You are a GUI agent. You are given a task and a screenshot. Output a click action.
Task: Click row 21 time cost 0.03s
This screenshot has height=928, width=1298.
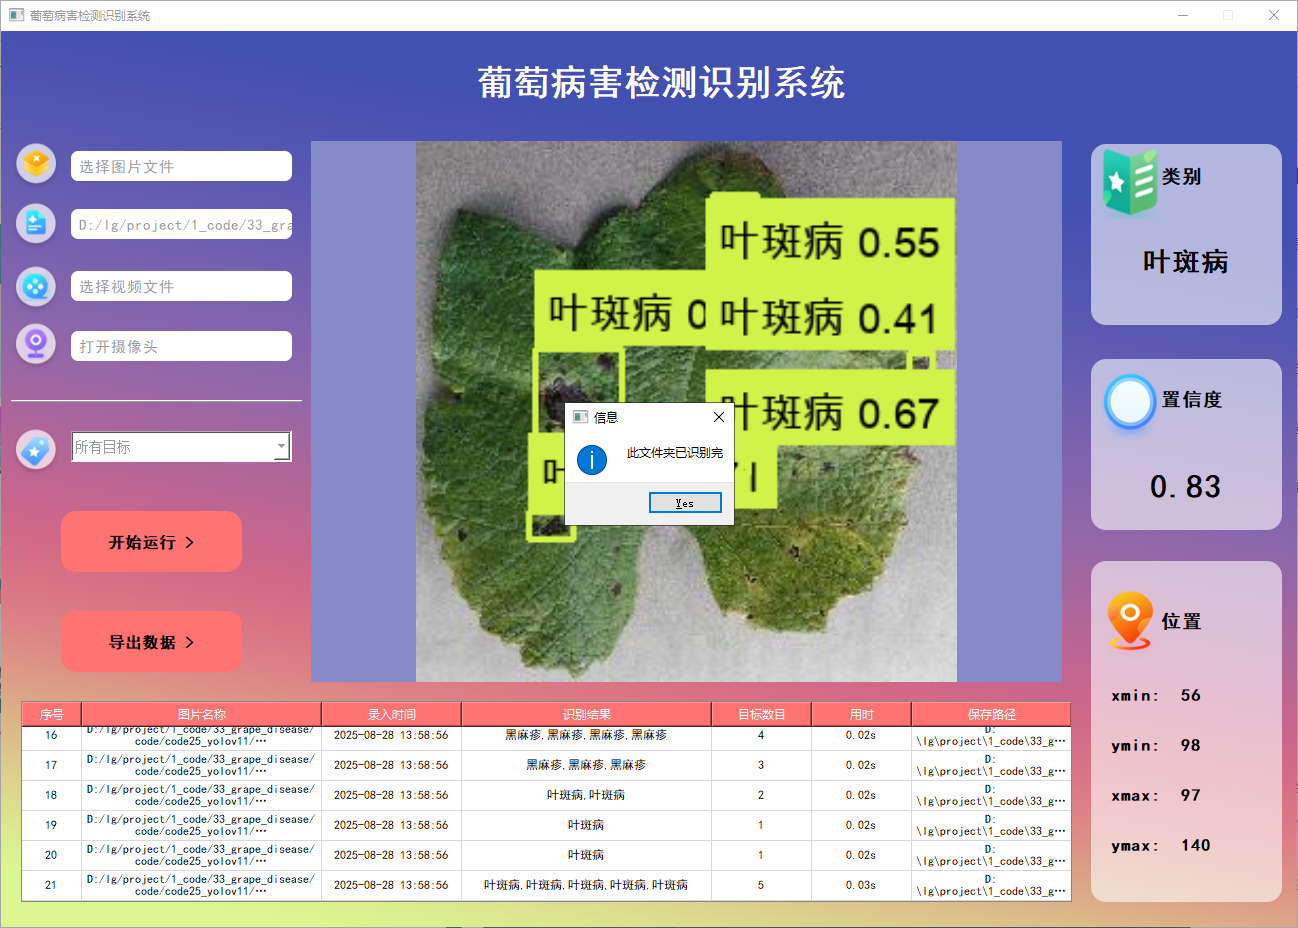[861, 885]
